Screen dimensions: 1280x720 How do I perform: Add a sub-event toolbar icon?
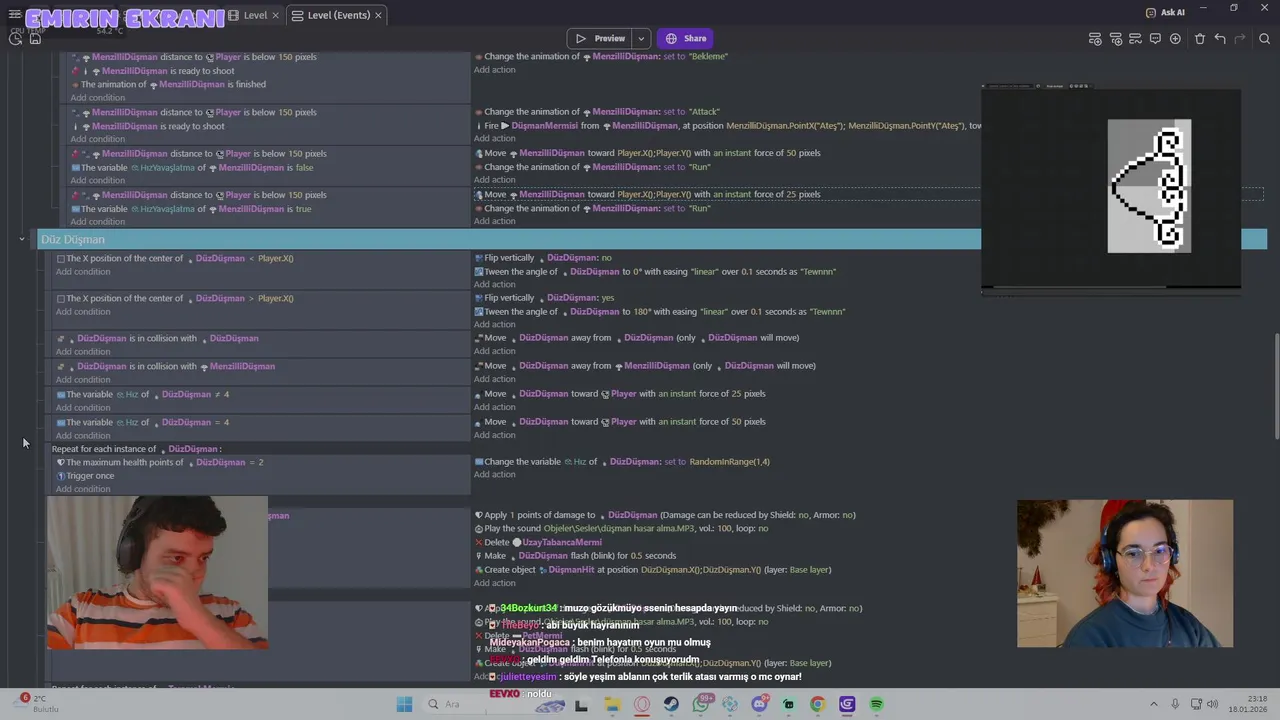(1115, 39)
